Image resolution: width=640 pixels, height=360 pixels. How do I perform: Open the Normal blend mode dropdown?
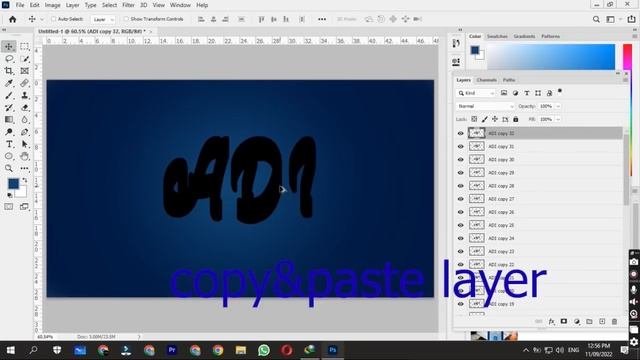point(485,106)
